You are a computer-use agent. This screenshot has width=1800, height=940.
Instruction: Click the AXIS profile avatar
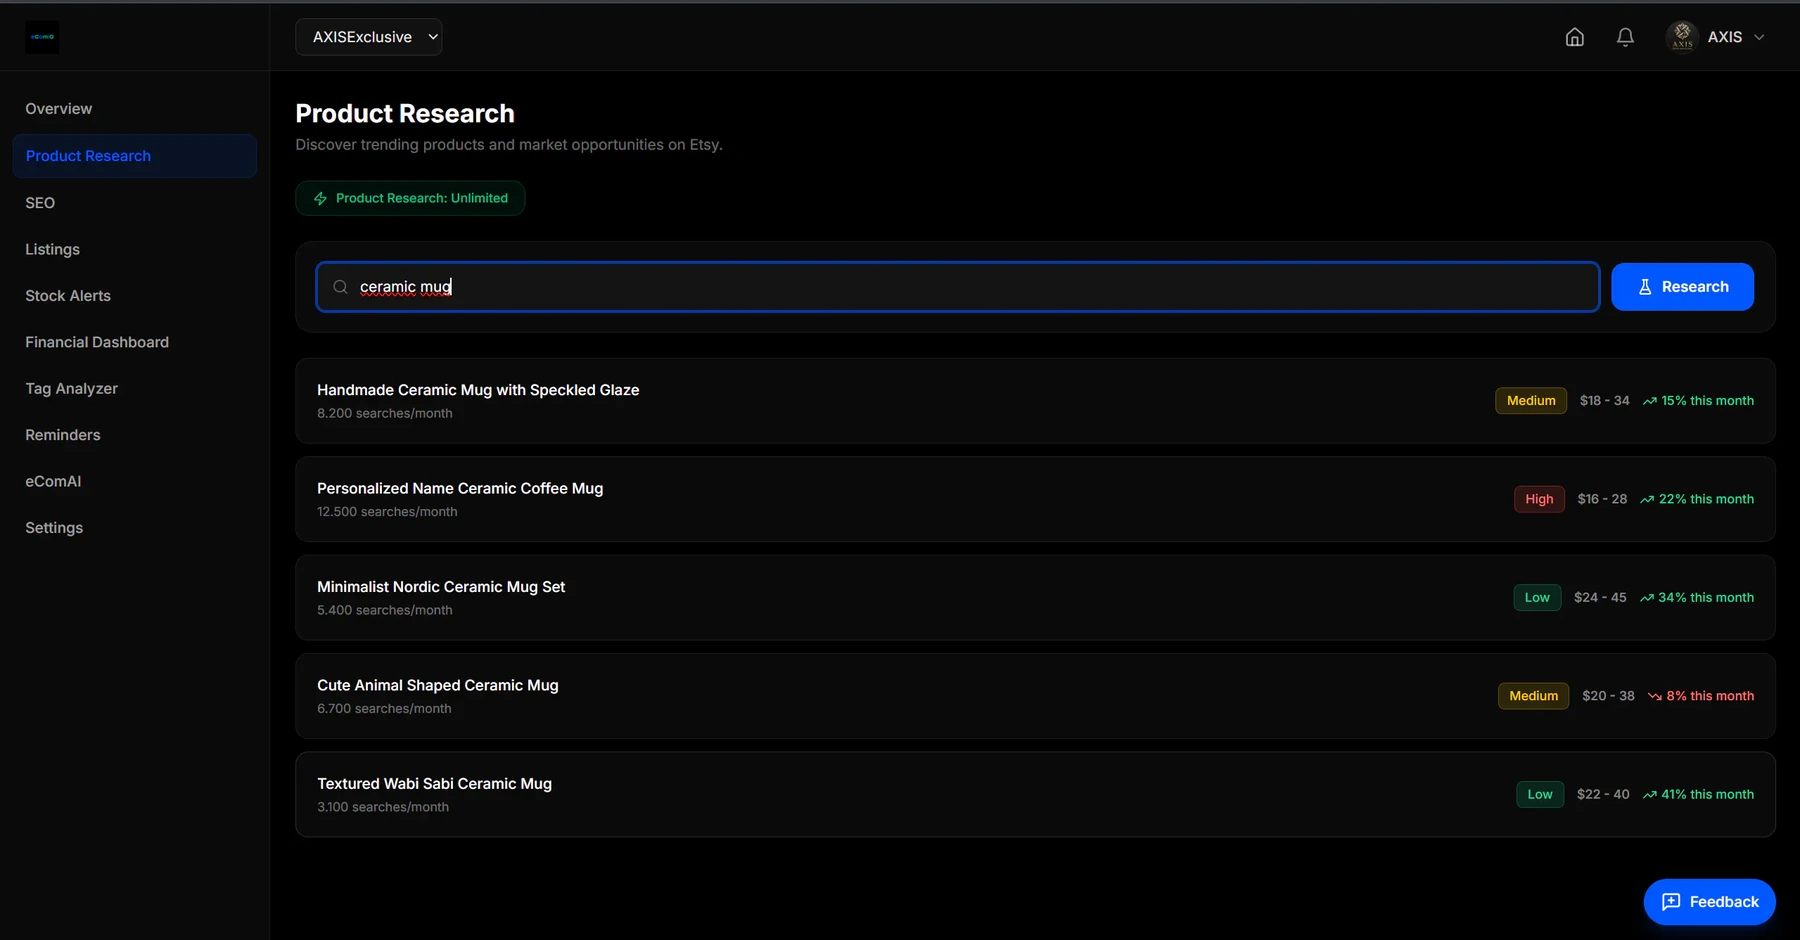[1682, 37]
